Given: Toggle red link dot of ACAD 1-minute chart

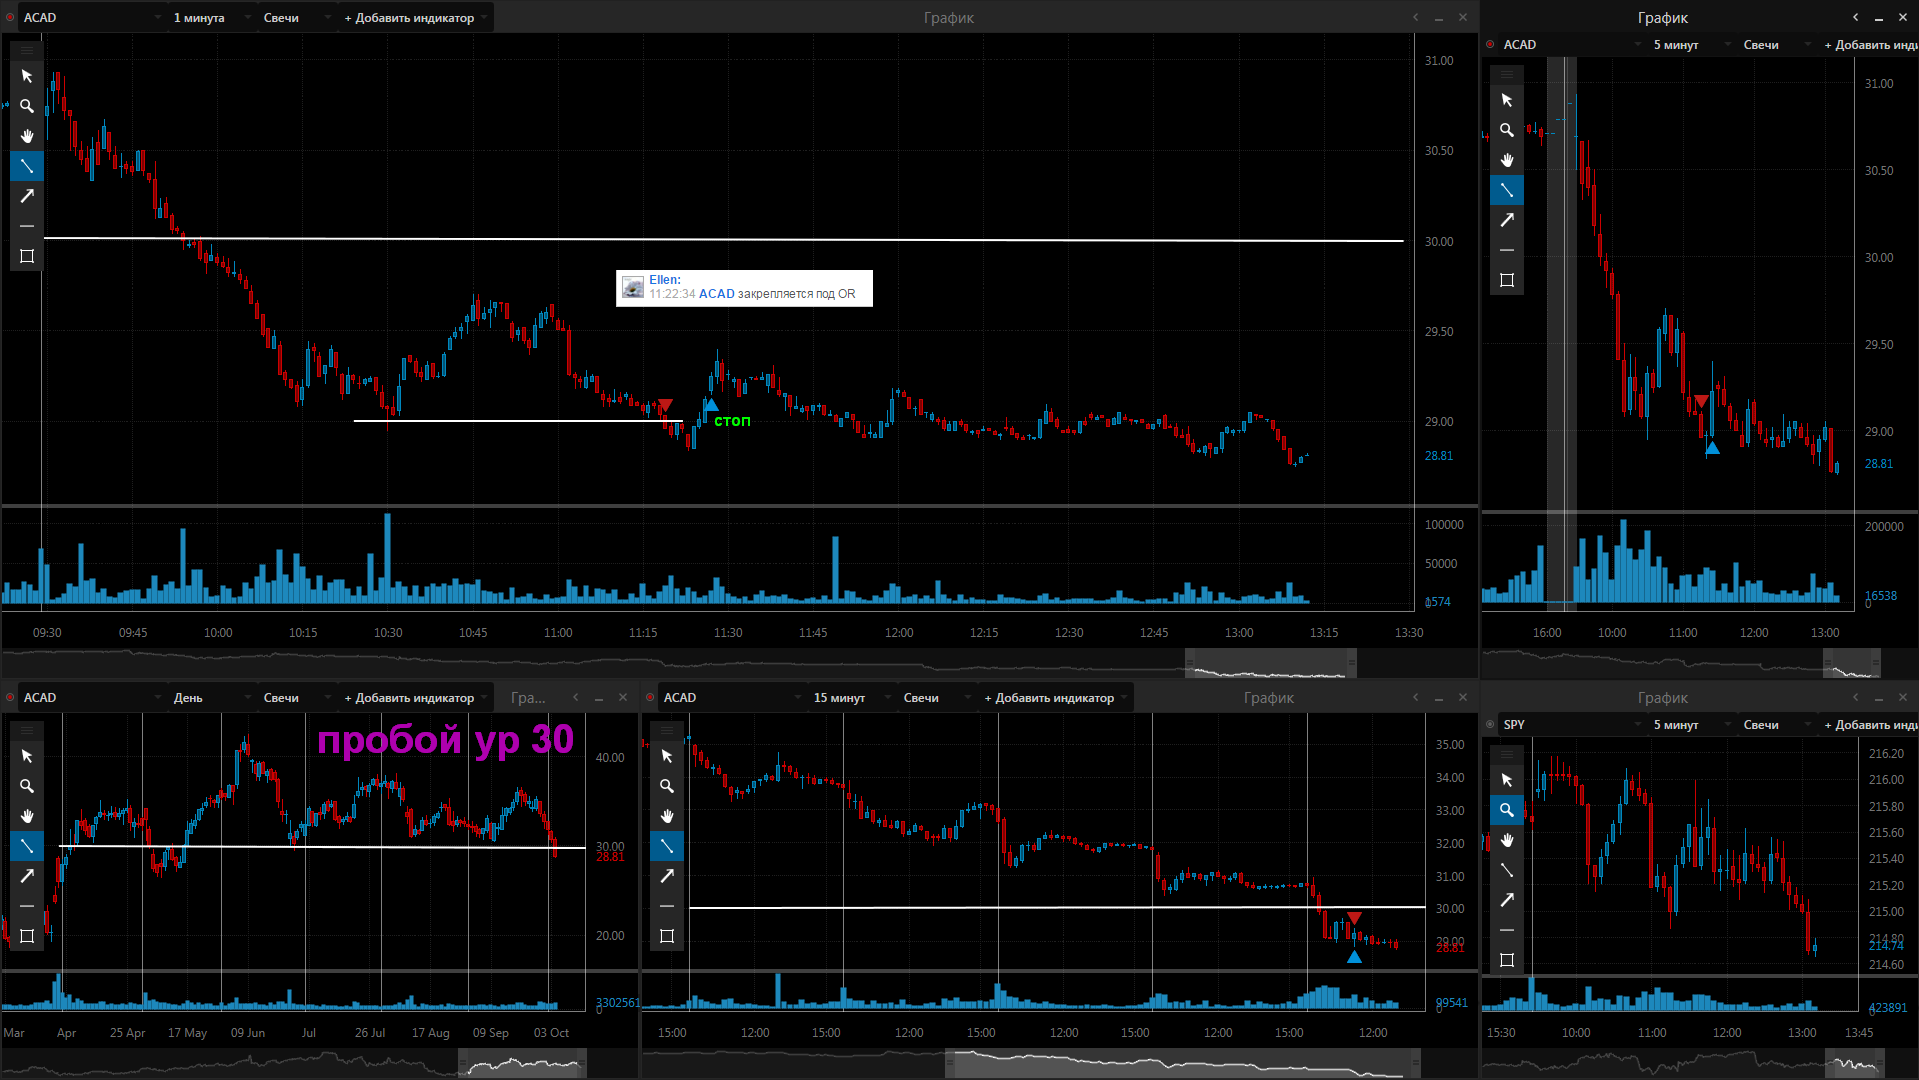Looking at the screenshot, I should click(10, 17).
